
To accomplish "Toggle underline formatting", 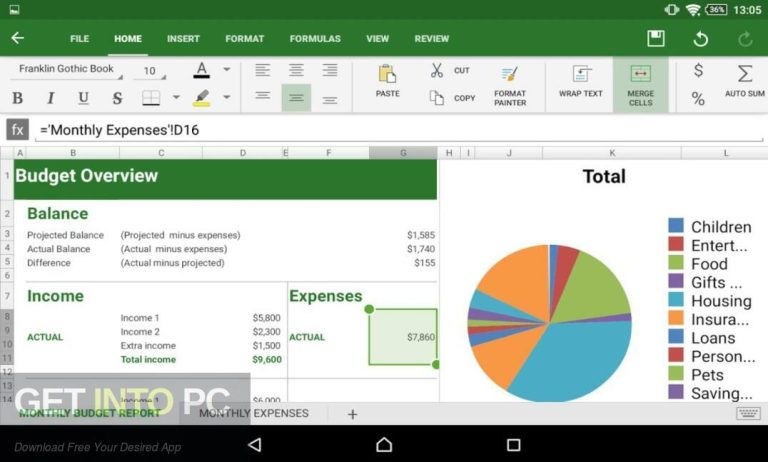I will pyautogui.click(x=83, y=98).
